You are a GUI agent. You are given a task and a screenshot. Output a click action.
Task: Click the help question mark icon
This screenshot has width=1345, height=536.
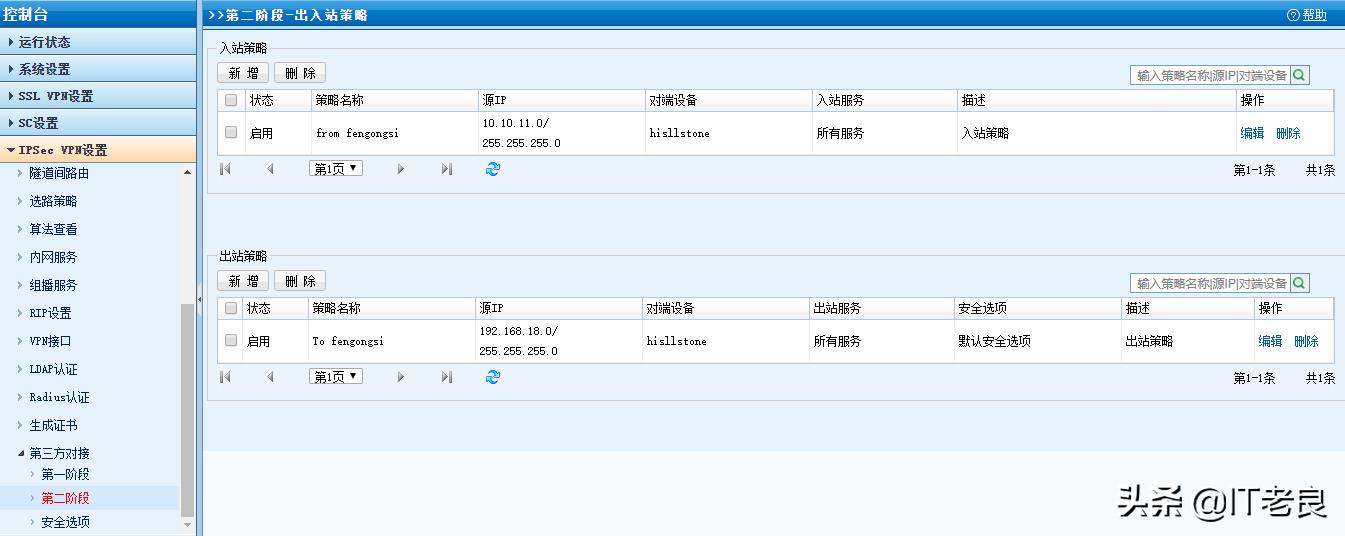click(x=1293, y=15)
